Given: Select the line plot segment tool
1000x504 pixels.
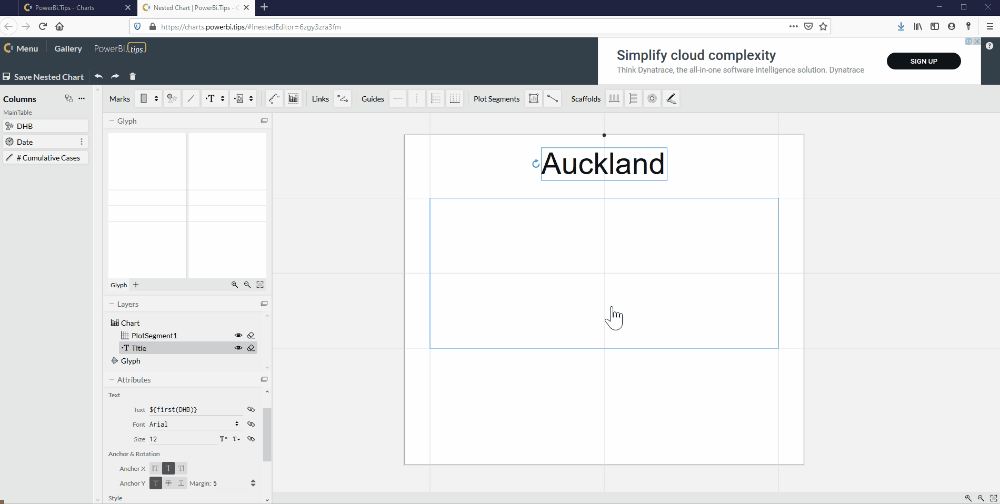Looking at the screenshot, I should [x=552, y=98].
